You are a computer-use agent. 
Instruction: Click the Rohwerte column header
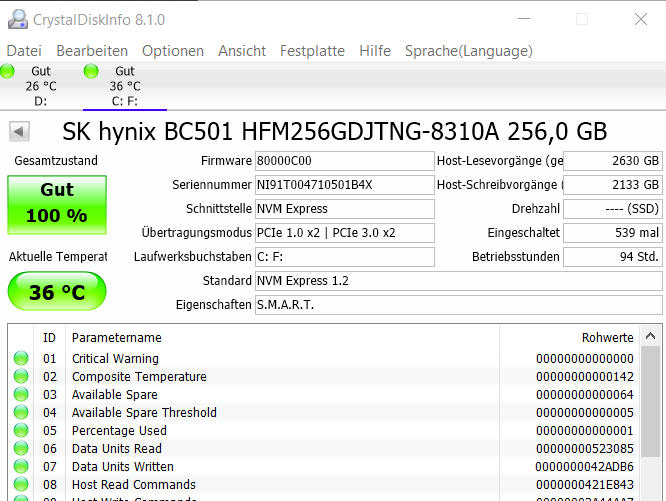pos(570,338)
